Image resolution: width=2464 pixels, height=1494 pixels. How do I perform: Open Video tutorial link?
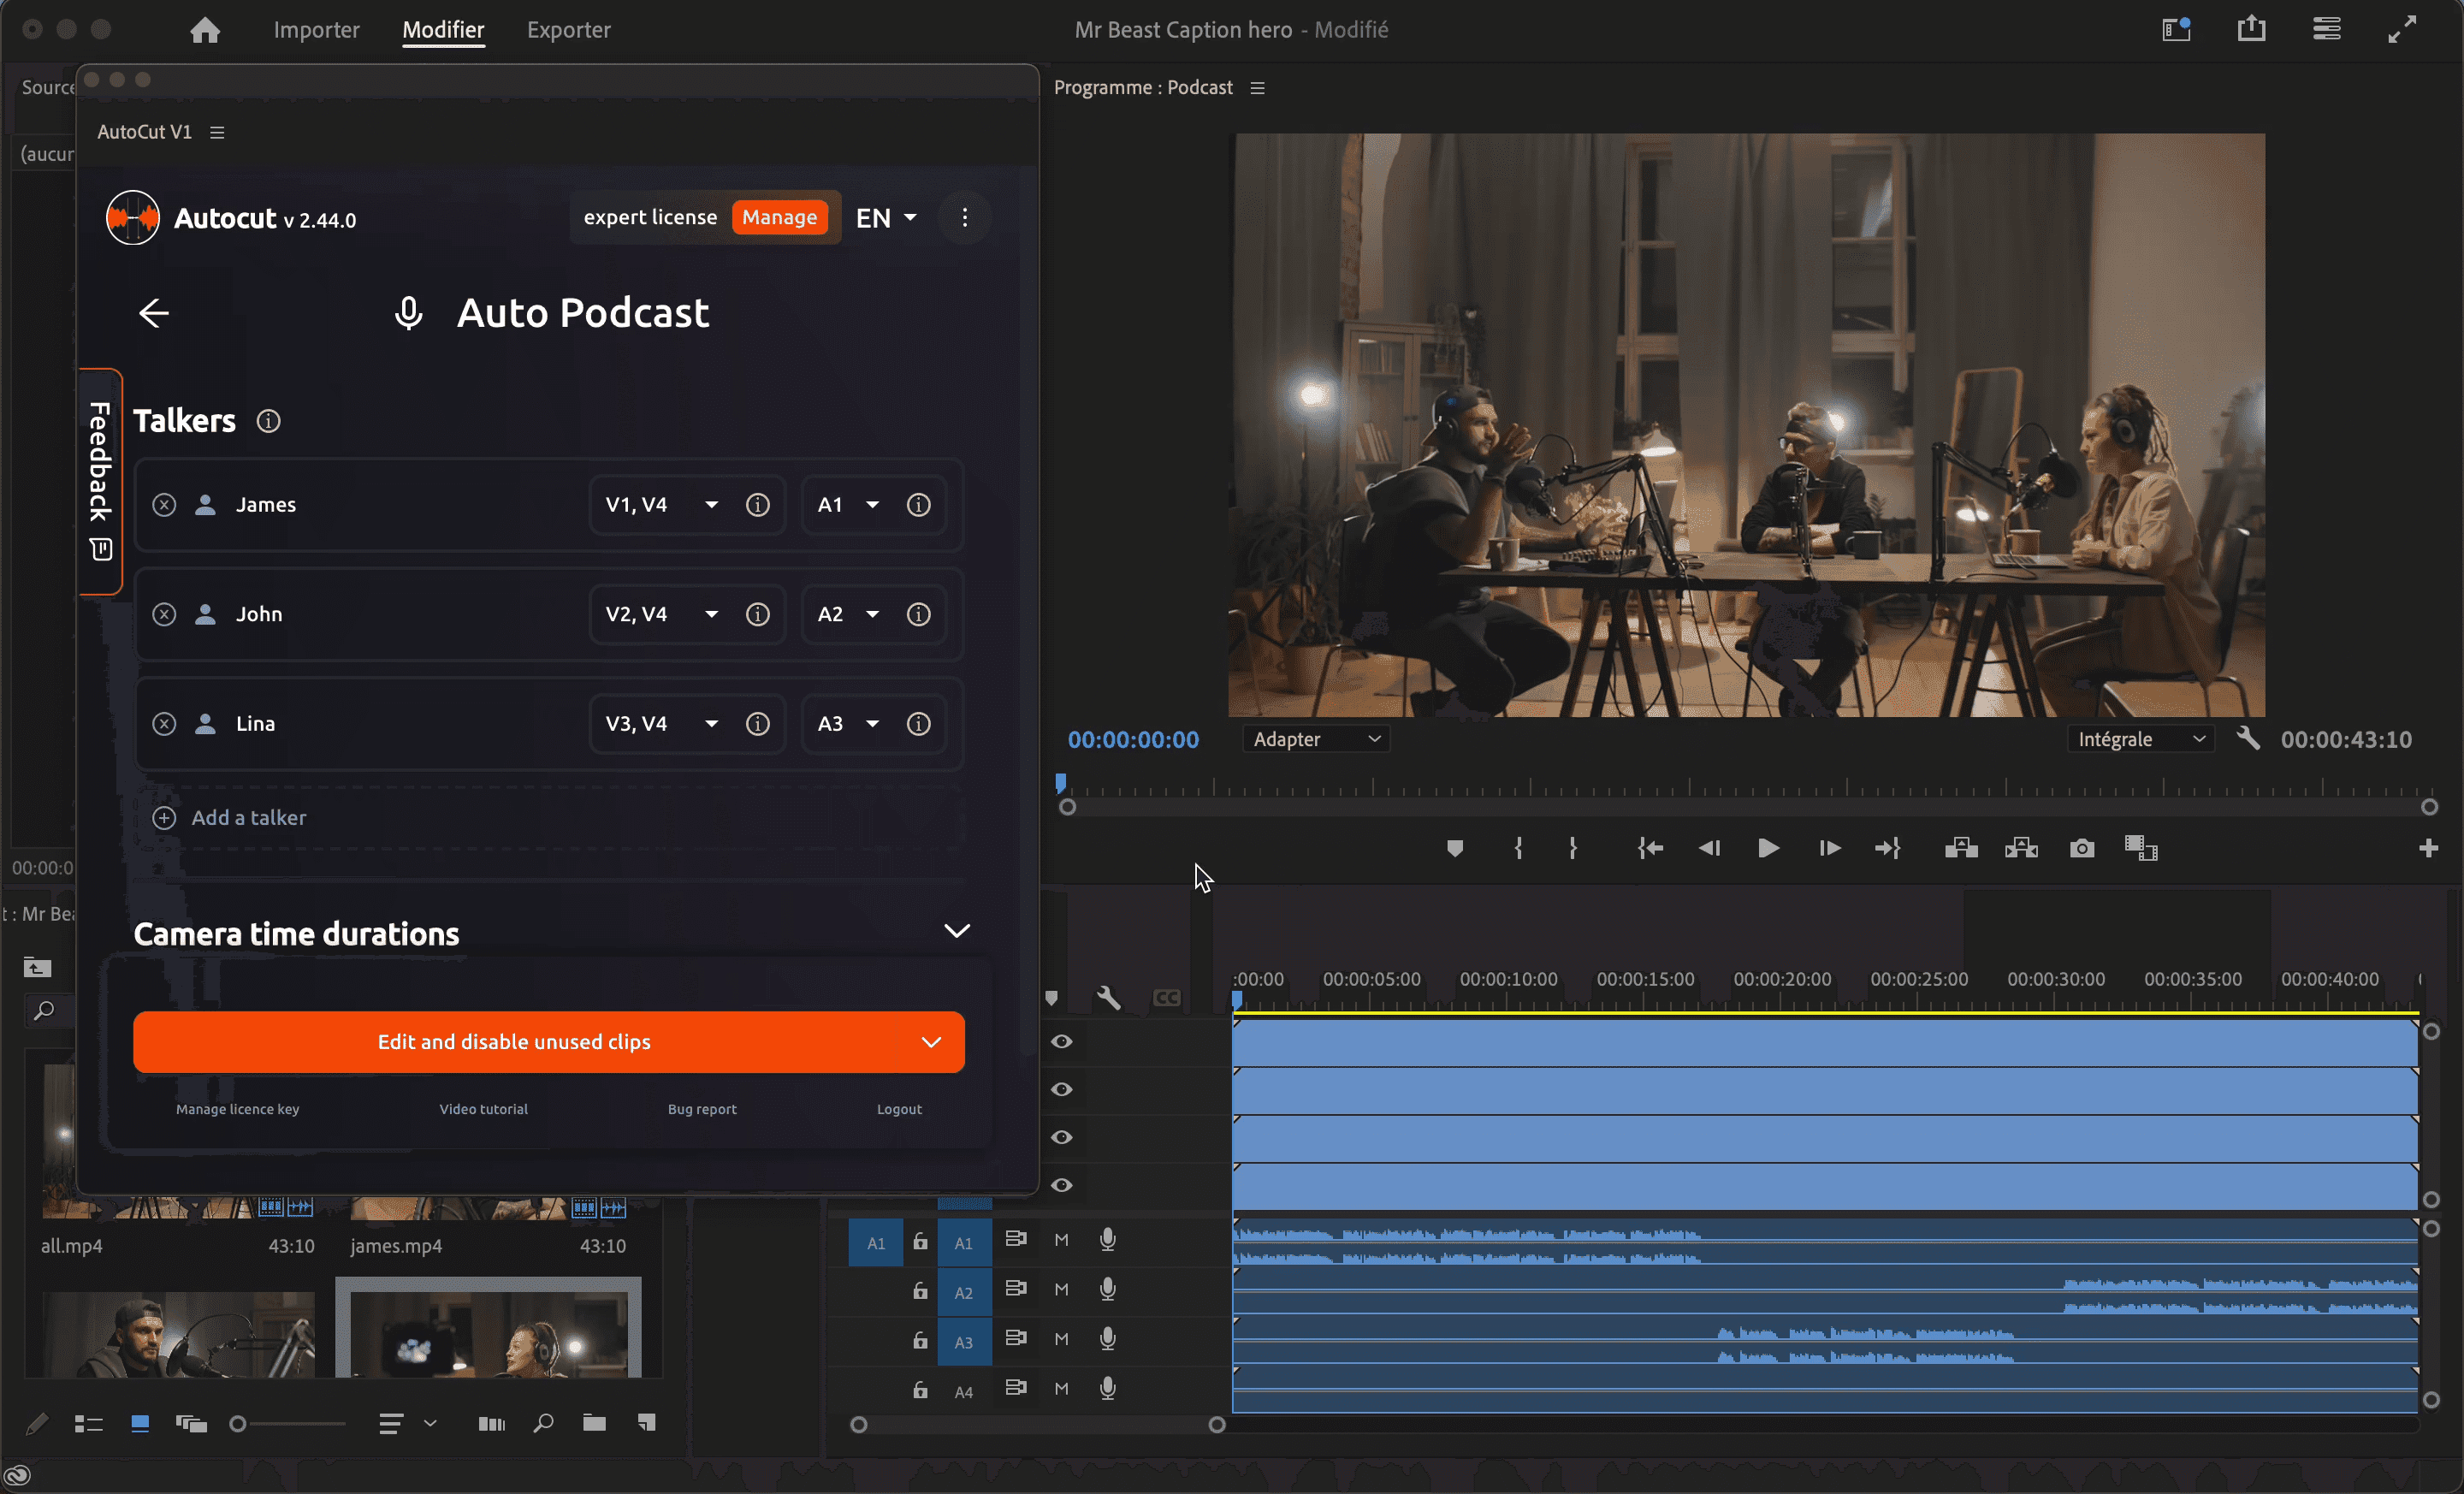[x=483, y=1109]
